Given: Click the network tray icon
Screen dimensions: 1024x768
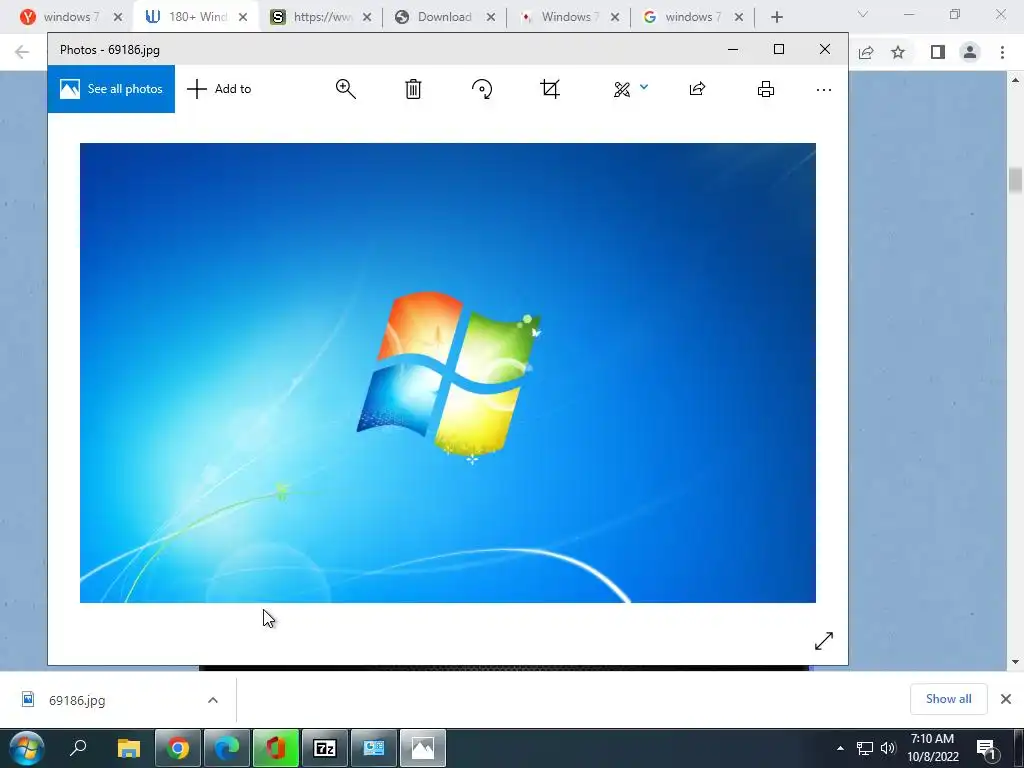Looking at the screenshot, I should tap(865, 748).
